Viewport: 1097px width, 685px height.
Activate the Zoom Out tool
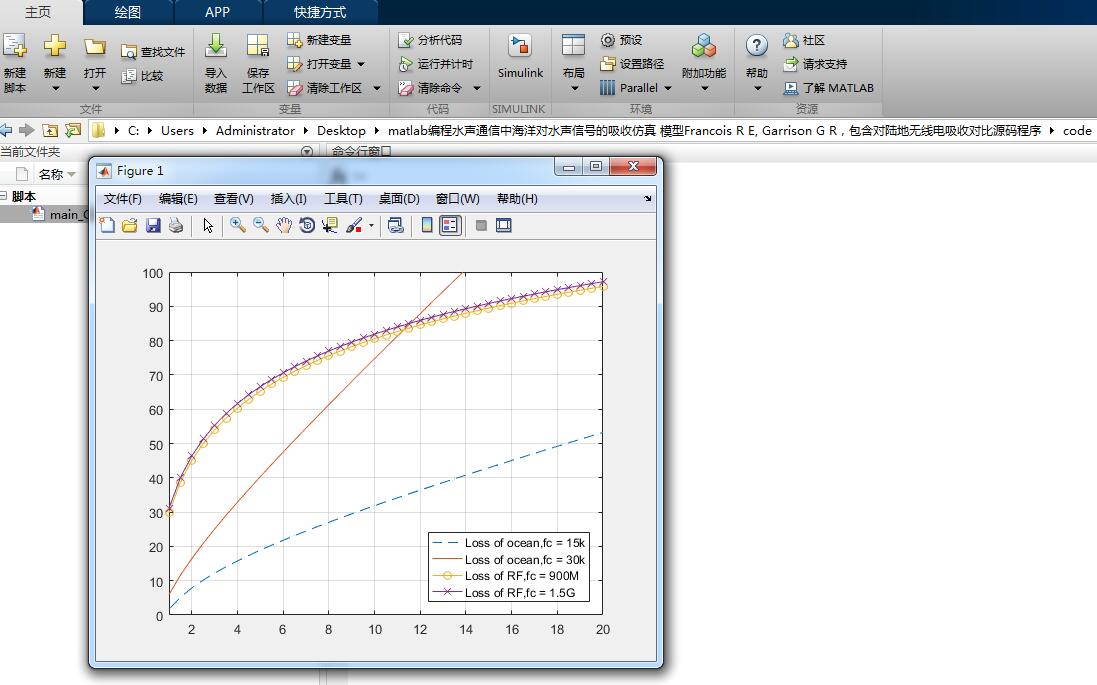tap(261, 225)
